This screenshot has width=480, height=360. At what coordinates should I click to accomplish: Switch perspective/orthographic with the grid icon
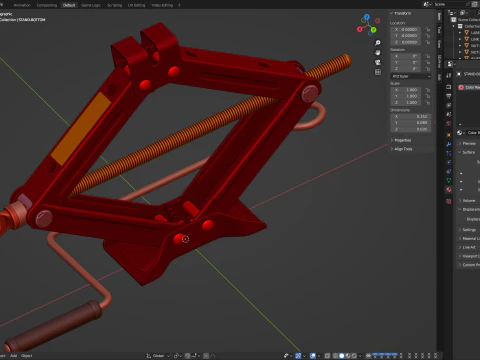[x=378, y=72]
